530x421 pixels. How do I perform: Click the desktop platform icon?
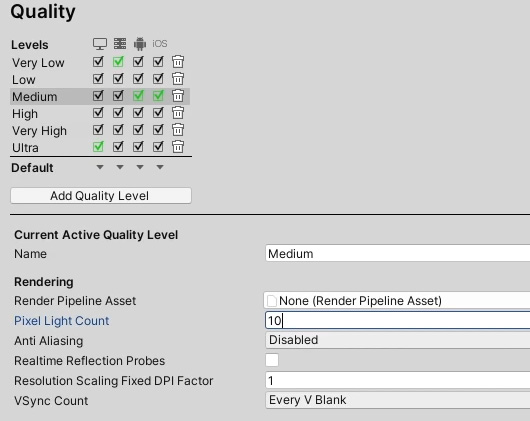[x=100, y=44]
